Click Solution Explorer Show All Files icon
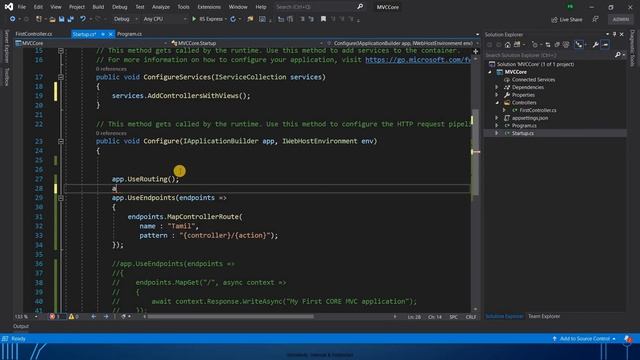Viewport: 640px width, 360px height. click(566, 45)
